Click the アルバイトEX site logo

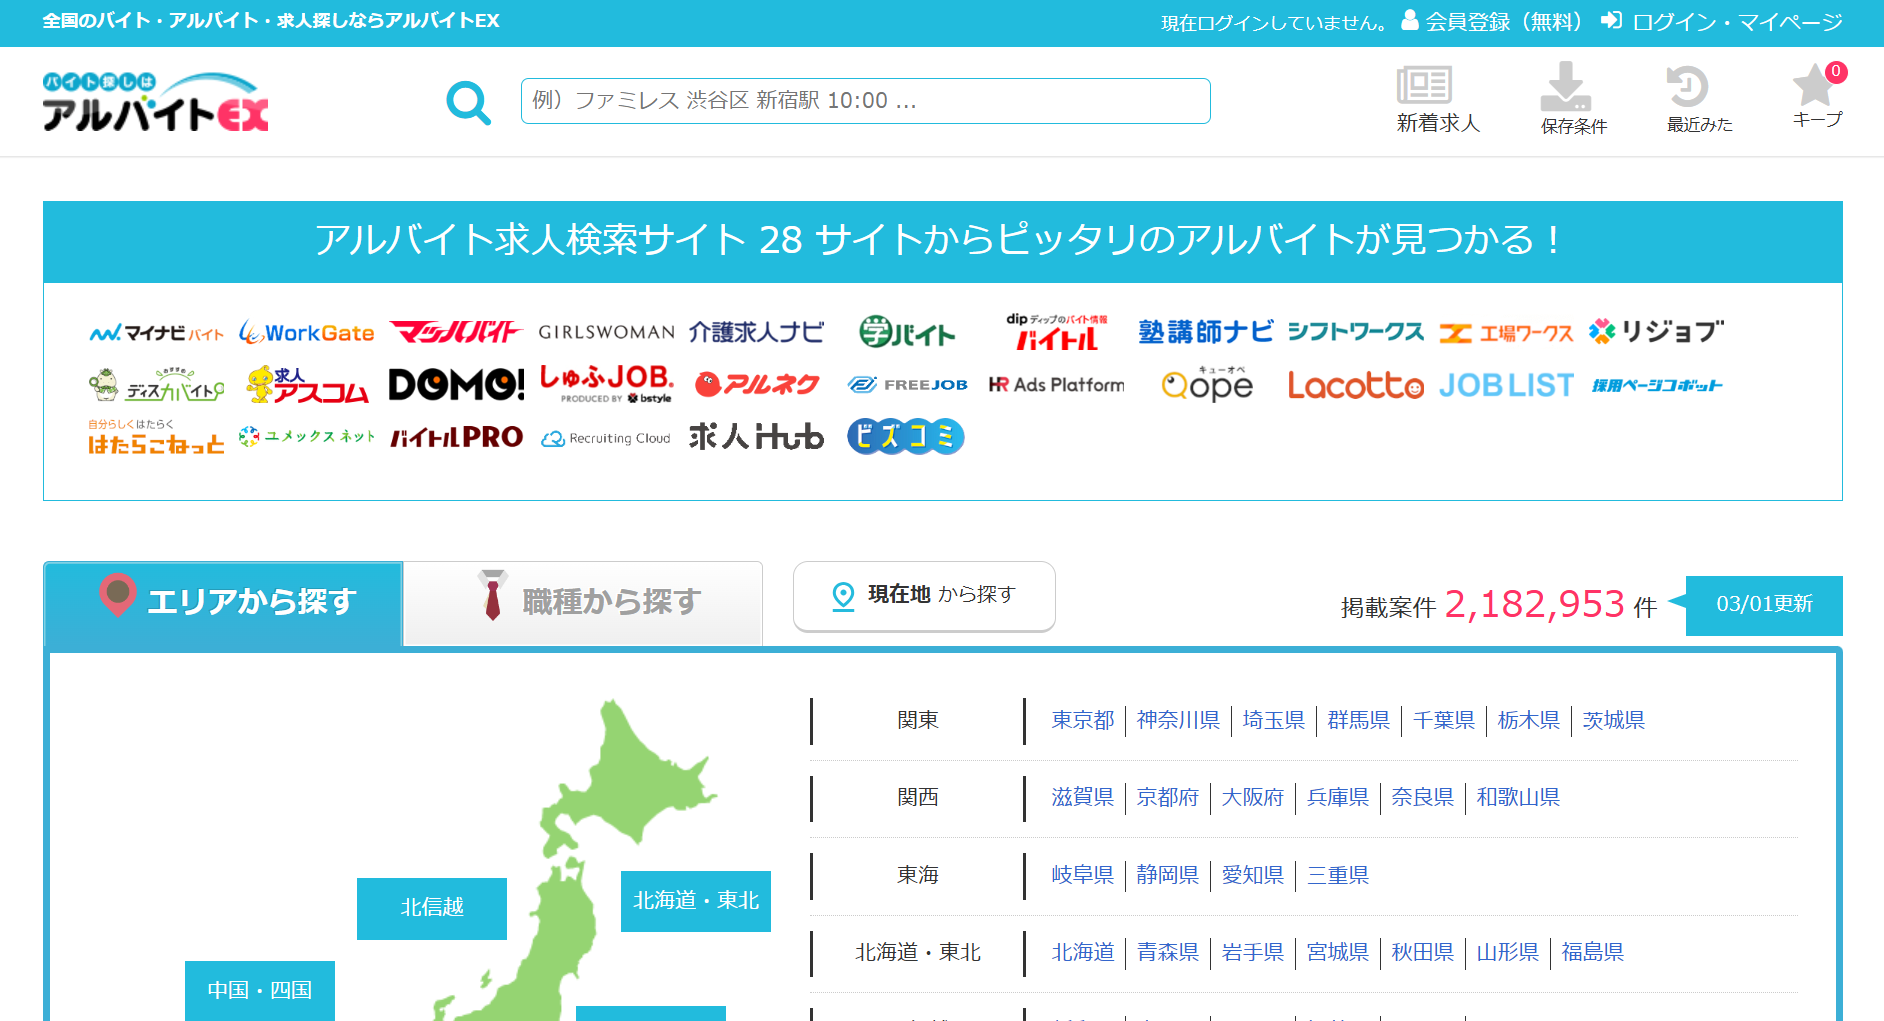[x=155, y=102]
